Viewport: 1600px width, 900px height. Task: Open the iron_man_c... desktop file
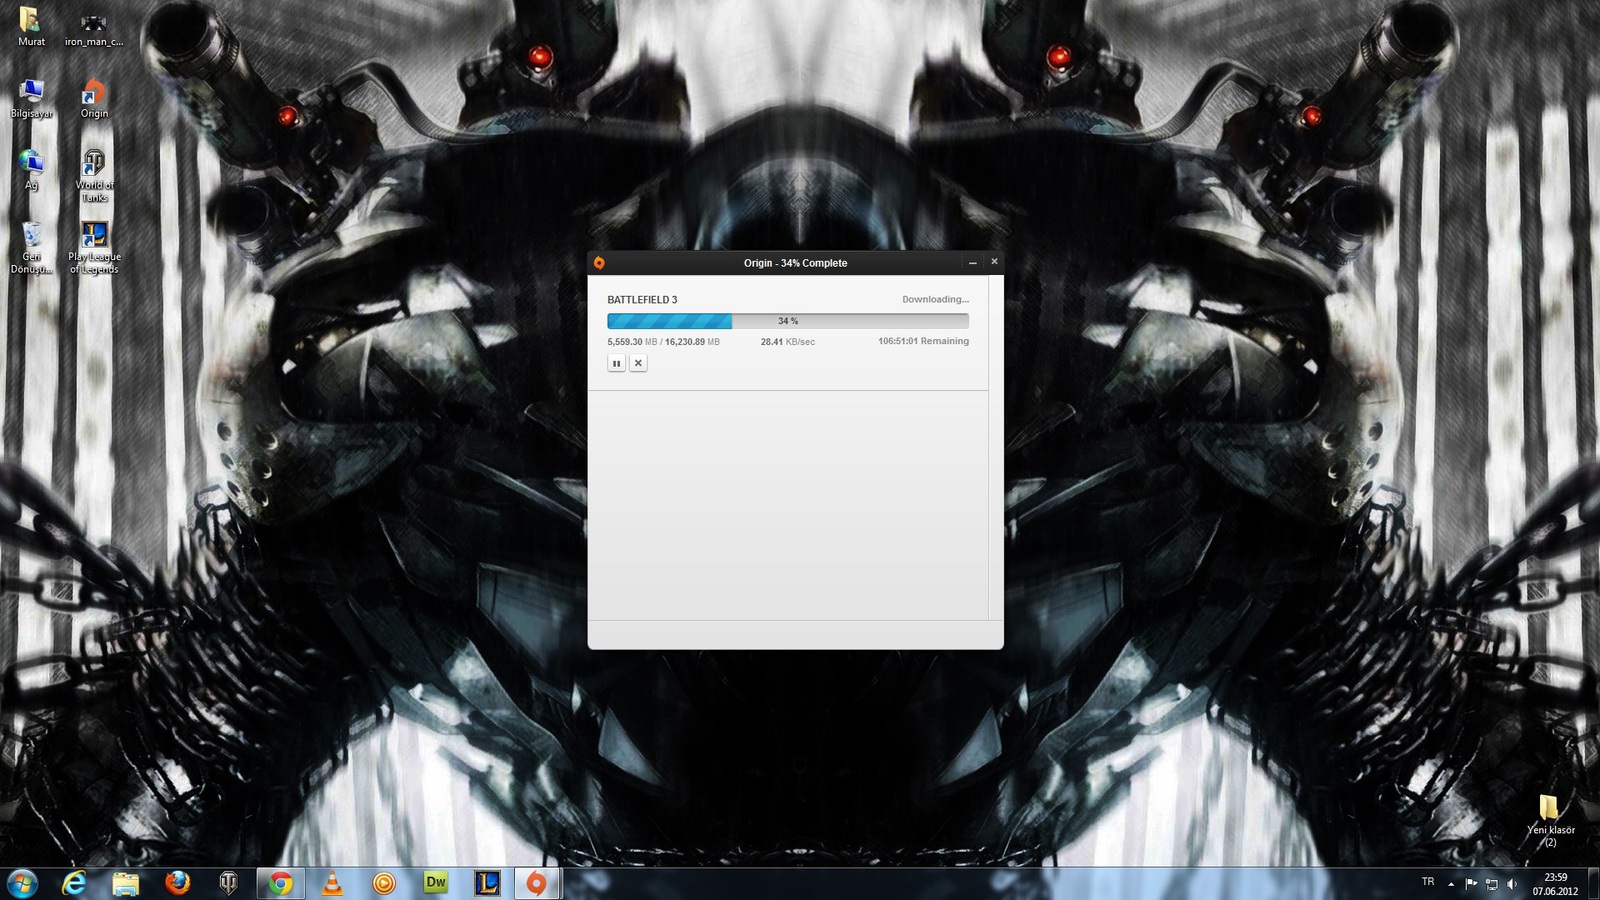(94, 28)
